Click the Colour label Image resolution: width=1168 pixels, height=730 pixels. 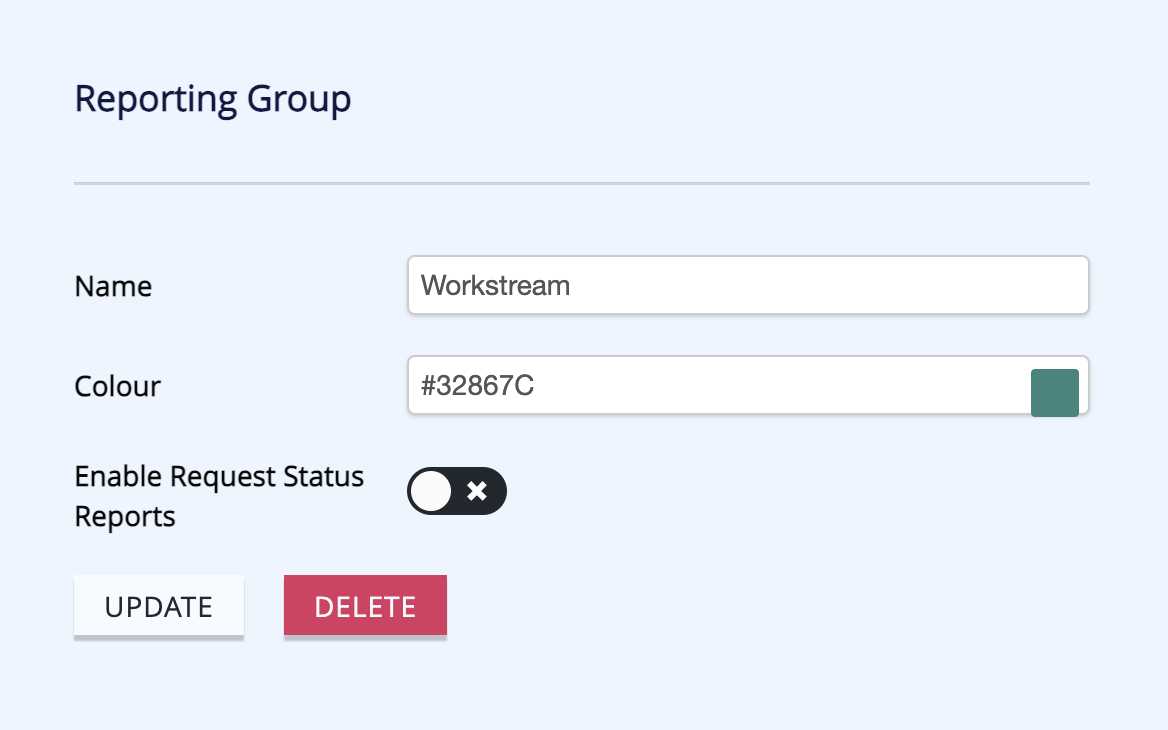(x=117, y=387)
